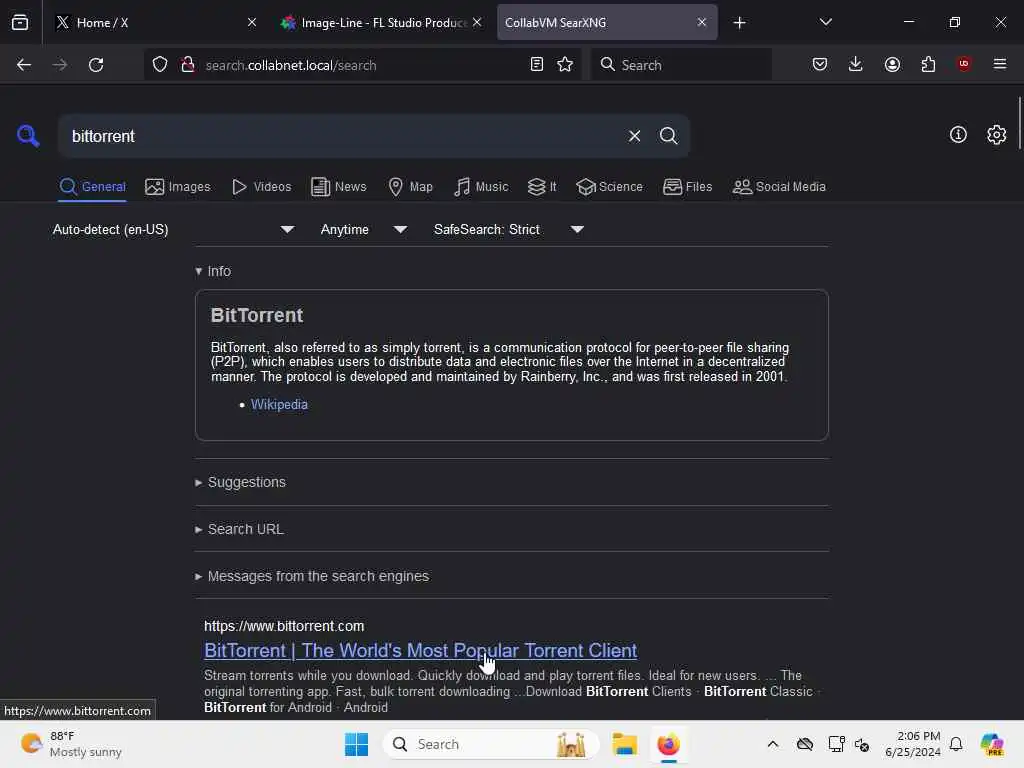Screen dimensions: 1024x768
Task: Click the Windows taskbar Search box
Action: [x=491, y=744]
